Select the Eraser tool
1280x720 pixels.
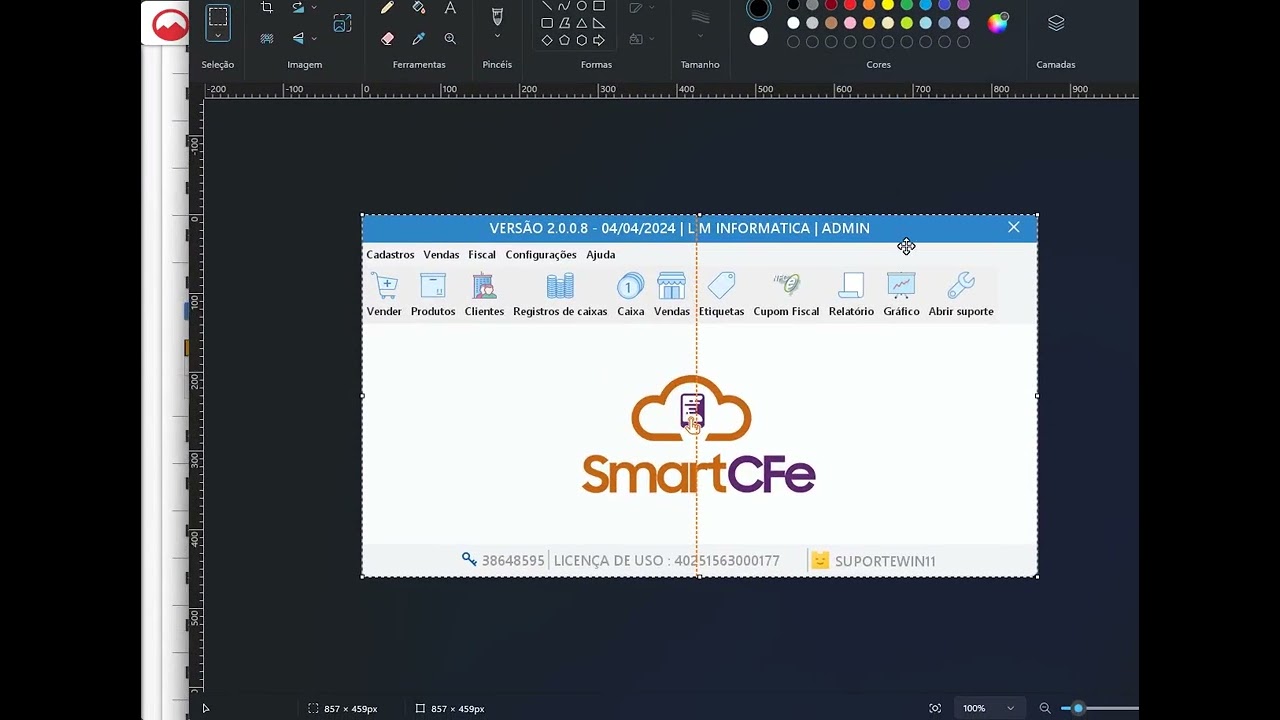[x=388, y=38]
